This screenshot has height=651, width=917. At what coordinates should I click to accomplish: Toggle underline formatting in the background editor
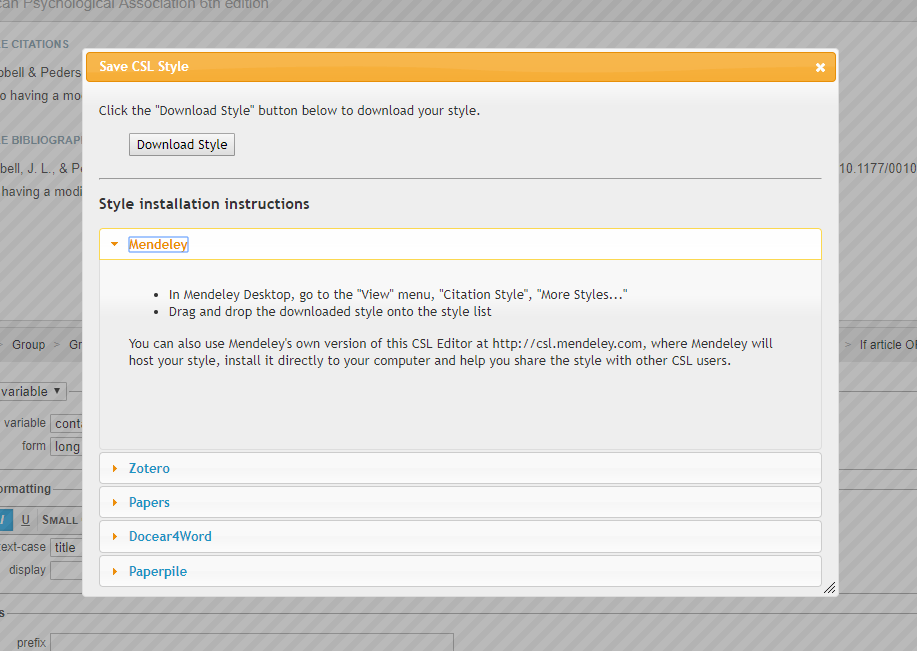pos(25,520)
